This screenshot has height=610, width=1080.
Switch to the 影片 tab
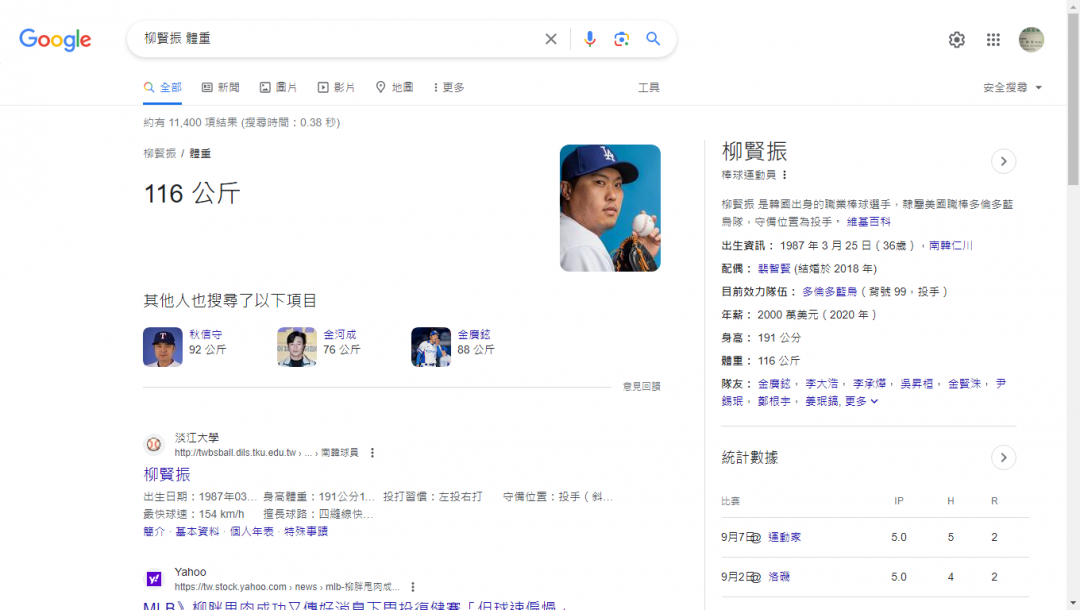(336, 87)
